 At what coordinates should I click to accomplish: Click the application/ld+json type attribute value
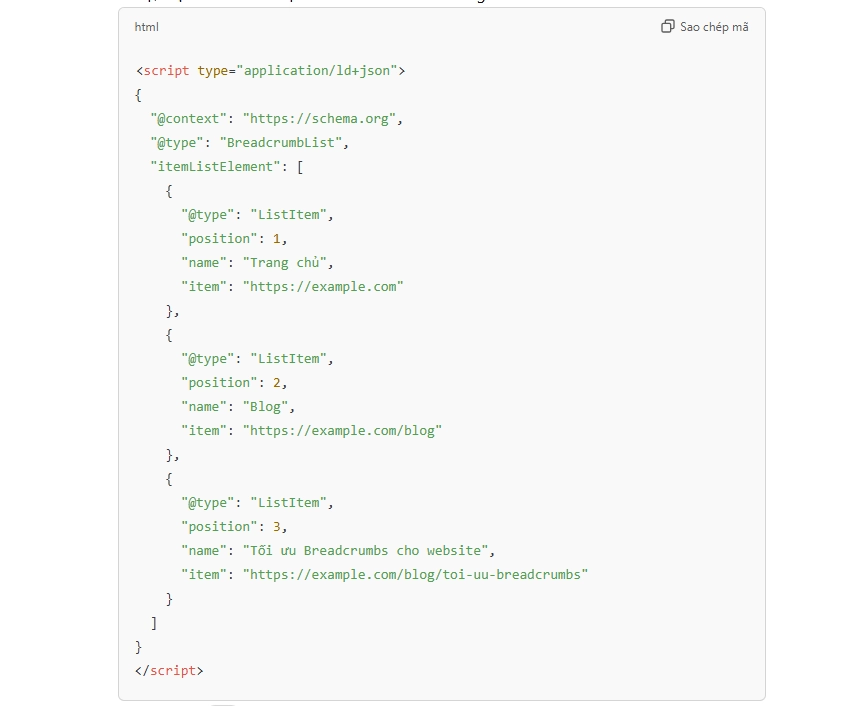[315, 71]
